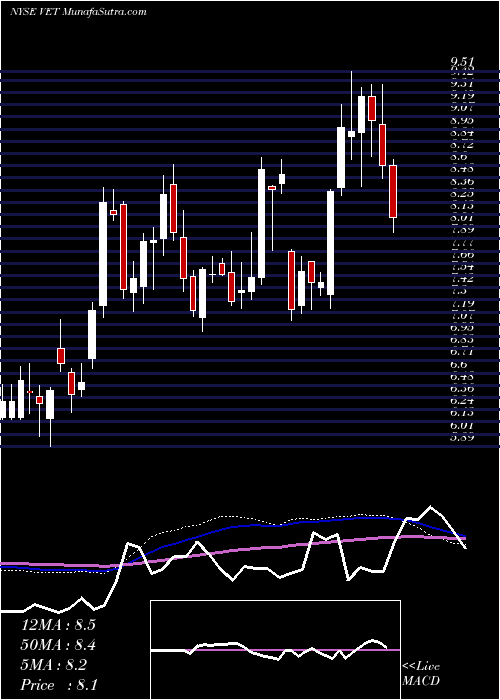
Task: Select the 12MA : 8.5 value
Action: tap(58, 625)
